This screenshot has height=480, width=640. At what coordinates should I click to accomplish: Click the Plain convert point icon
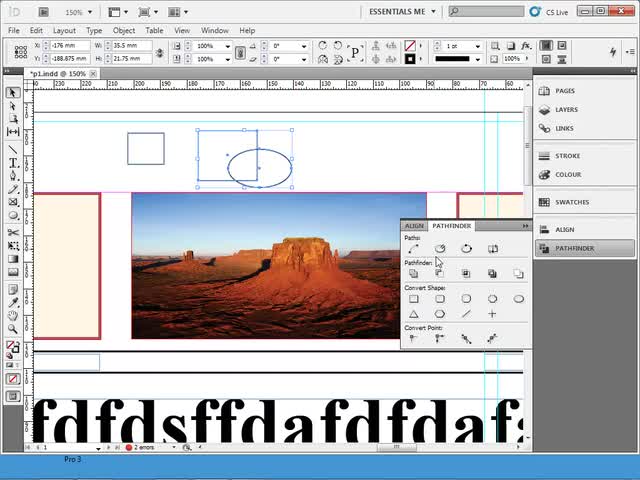pyautogui.click(x=413, y=338)
